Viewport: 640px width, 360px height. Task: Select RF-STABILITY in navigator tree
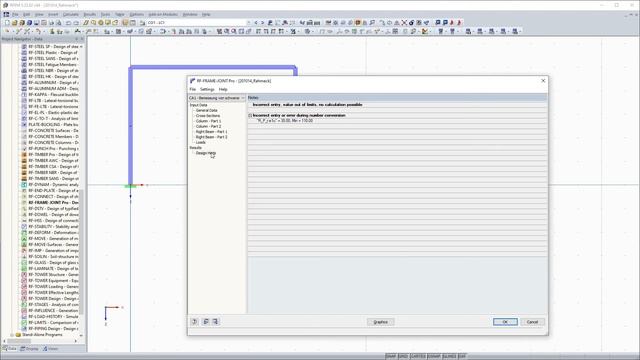point(53,227)
